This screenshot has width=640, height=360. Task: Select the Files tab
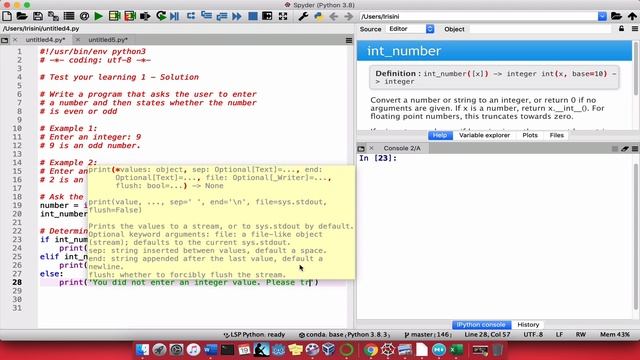(556, 135)
